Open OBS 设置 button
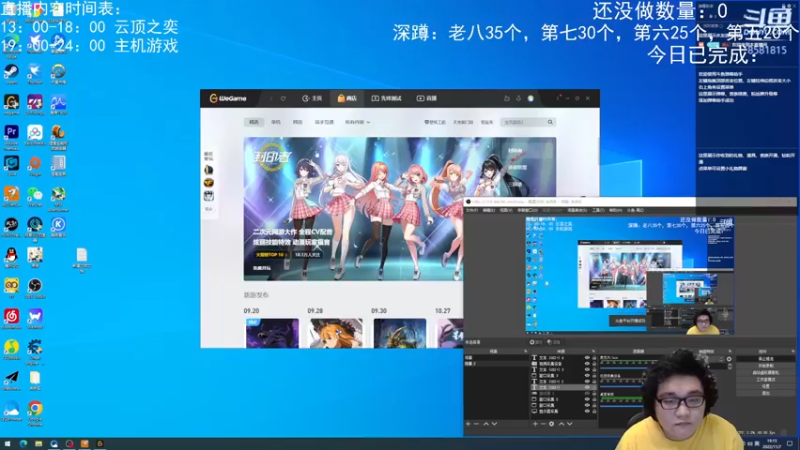 click(x=766, y=386)
